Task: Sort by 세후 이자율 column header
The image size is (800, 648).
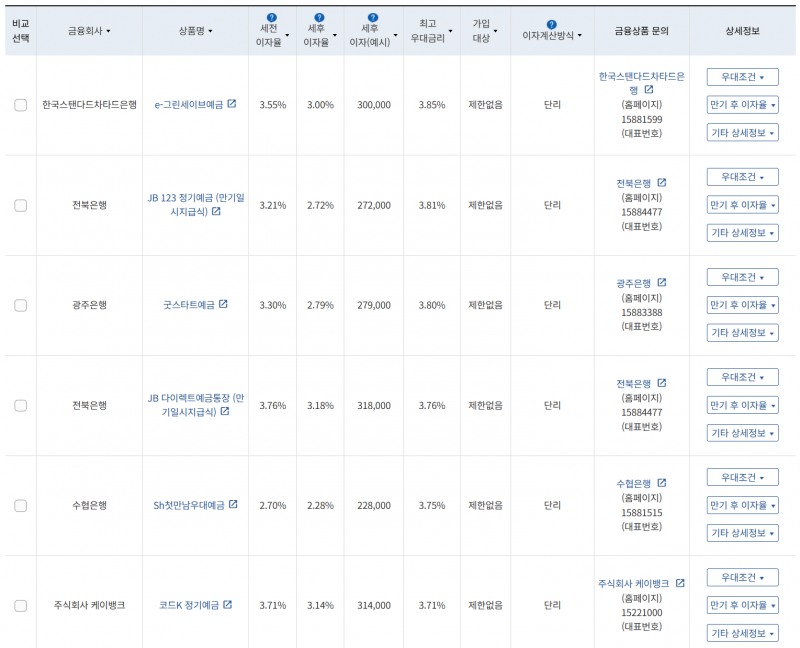Action: click(320, 35)
